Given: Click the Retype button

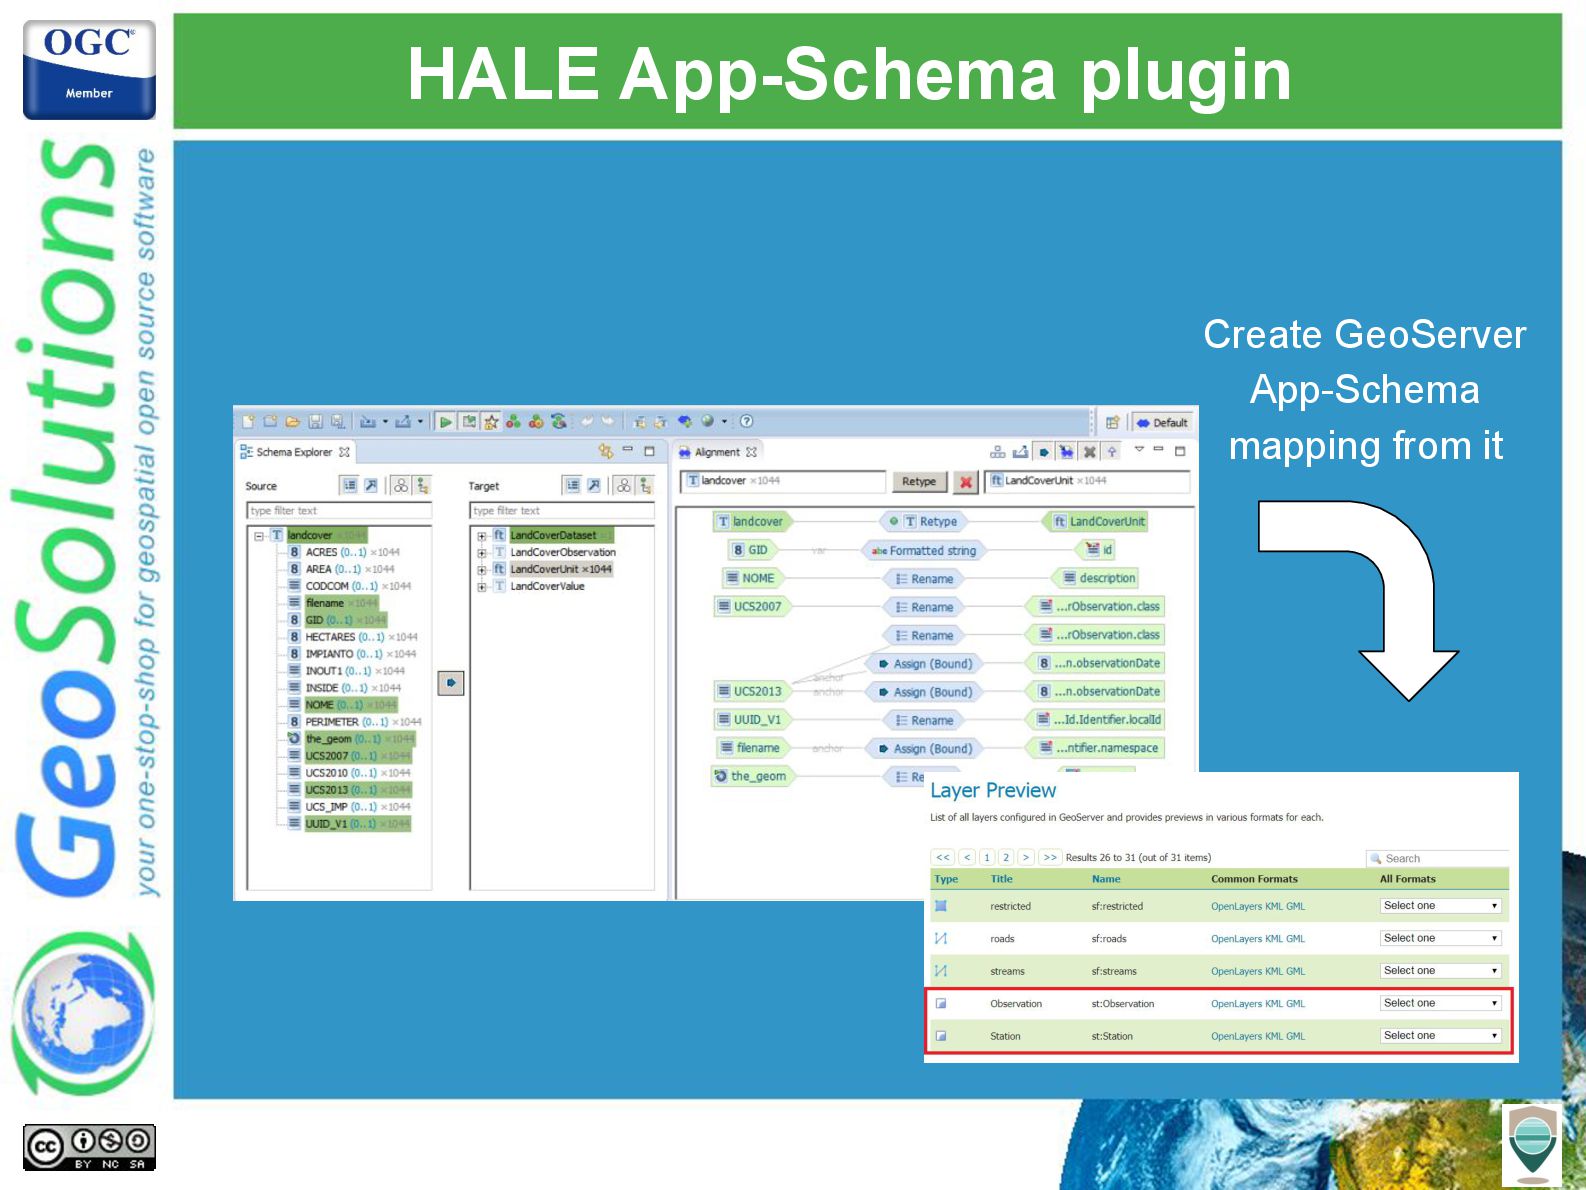Looking at the screenshot, I should pos(919,481).
